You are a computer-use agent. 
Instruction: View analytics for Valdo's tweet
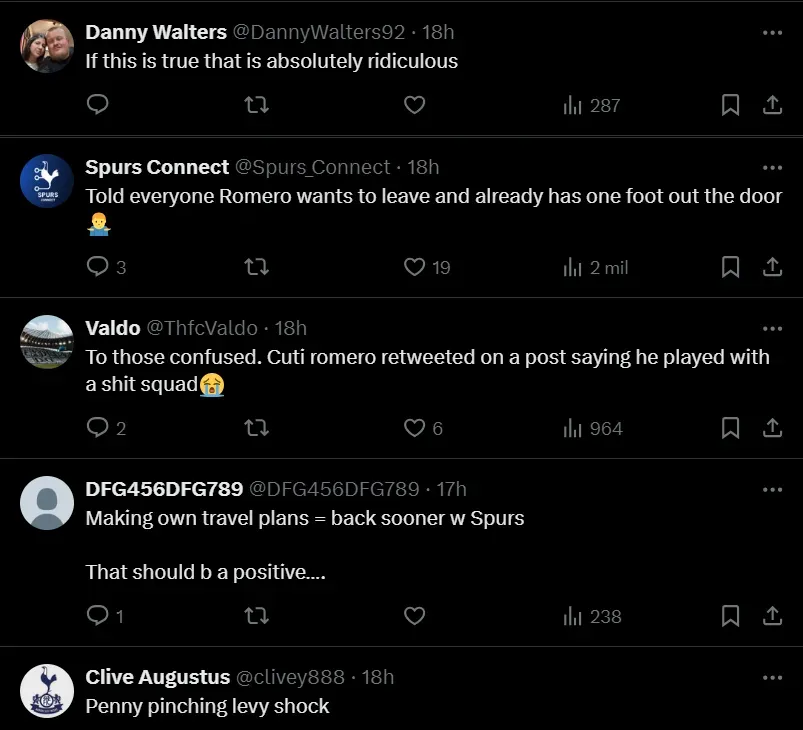tap(593, 428)
